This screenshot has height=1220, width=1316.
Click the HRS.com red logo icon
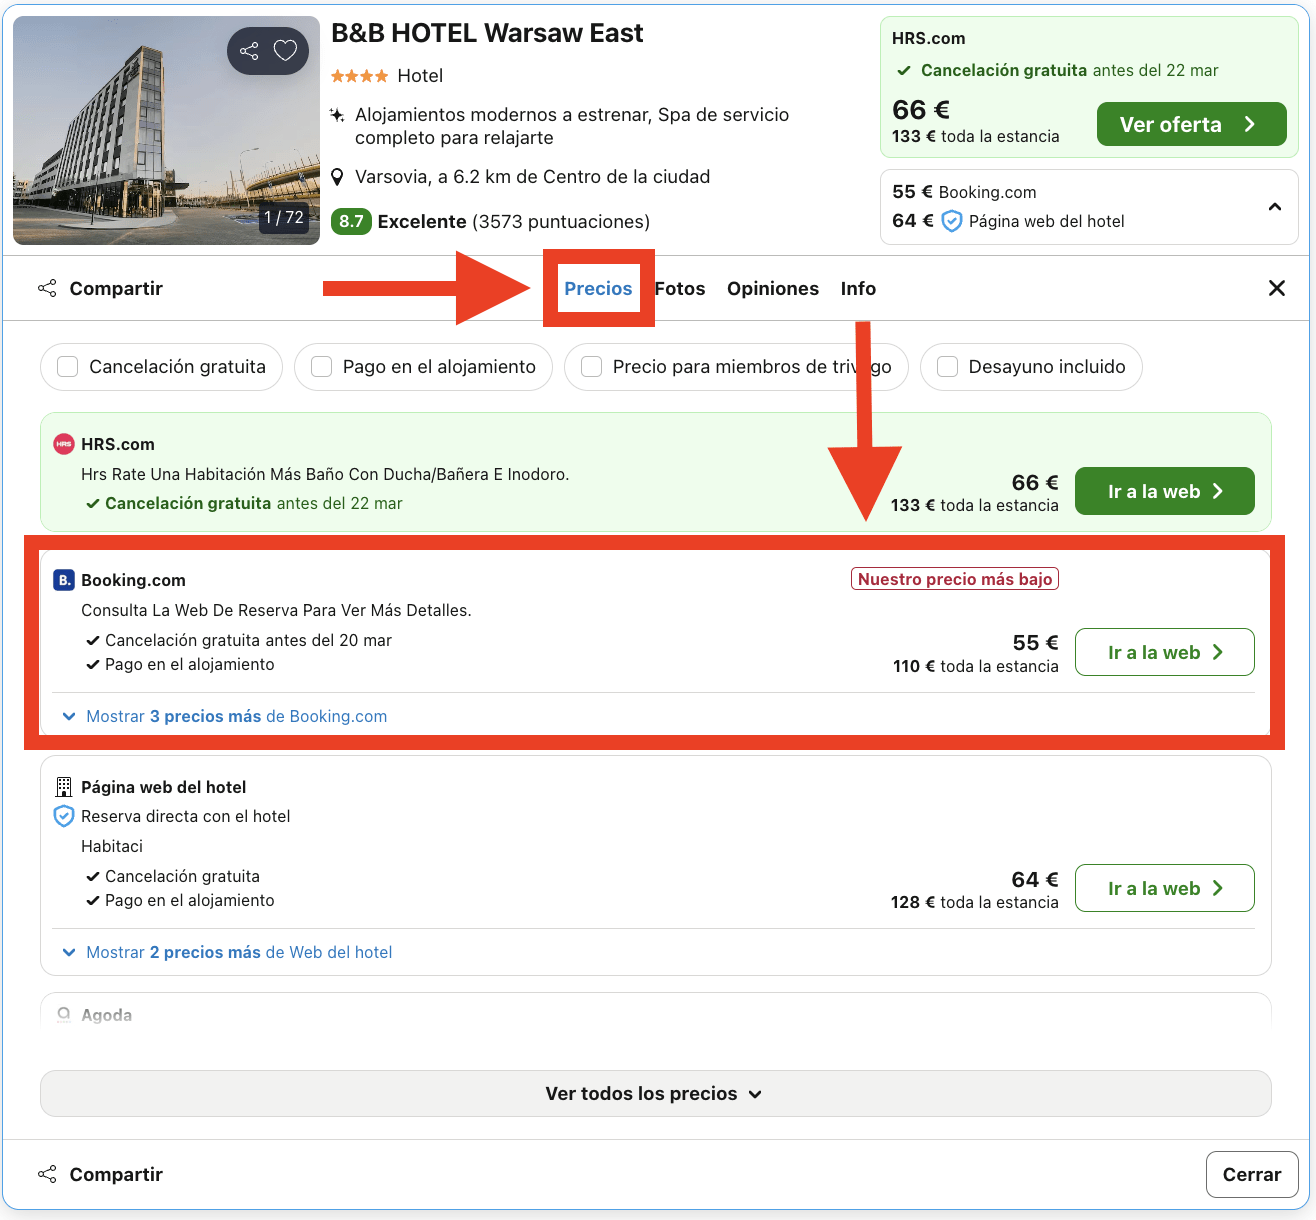click(x=64, y=444)
